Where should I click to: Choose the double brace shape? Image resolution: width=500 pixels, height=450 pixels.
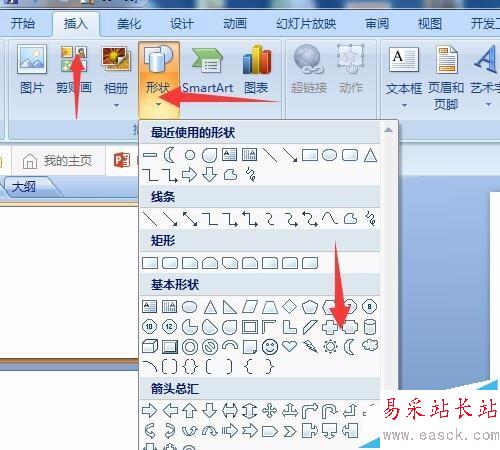tap(189, 366)
